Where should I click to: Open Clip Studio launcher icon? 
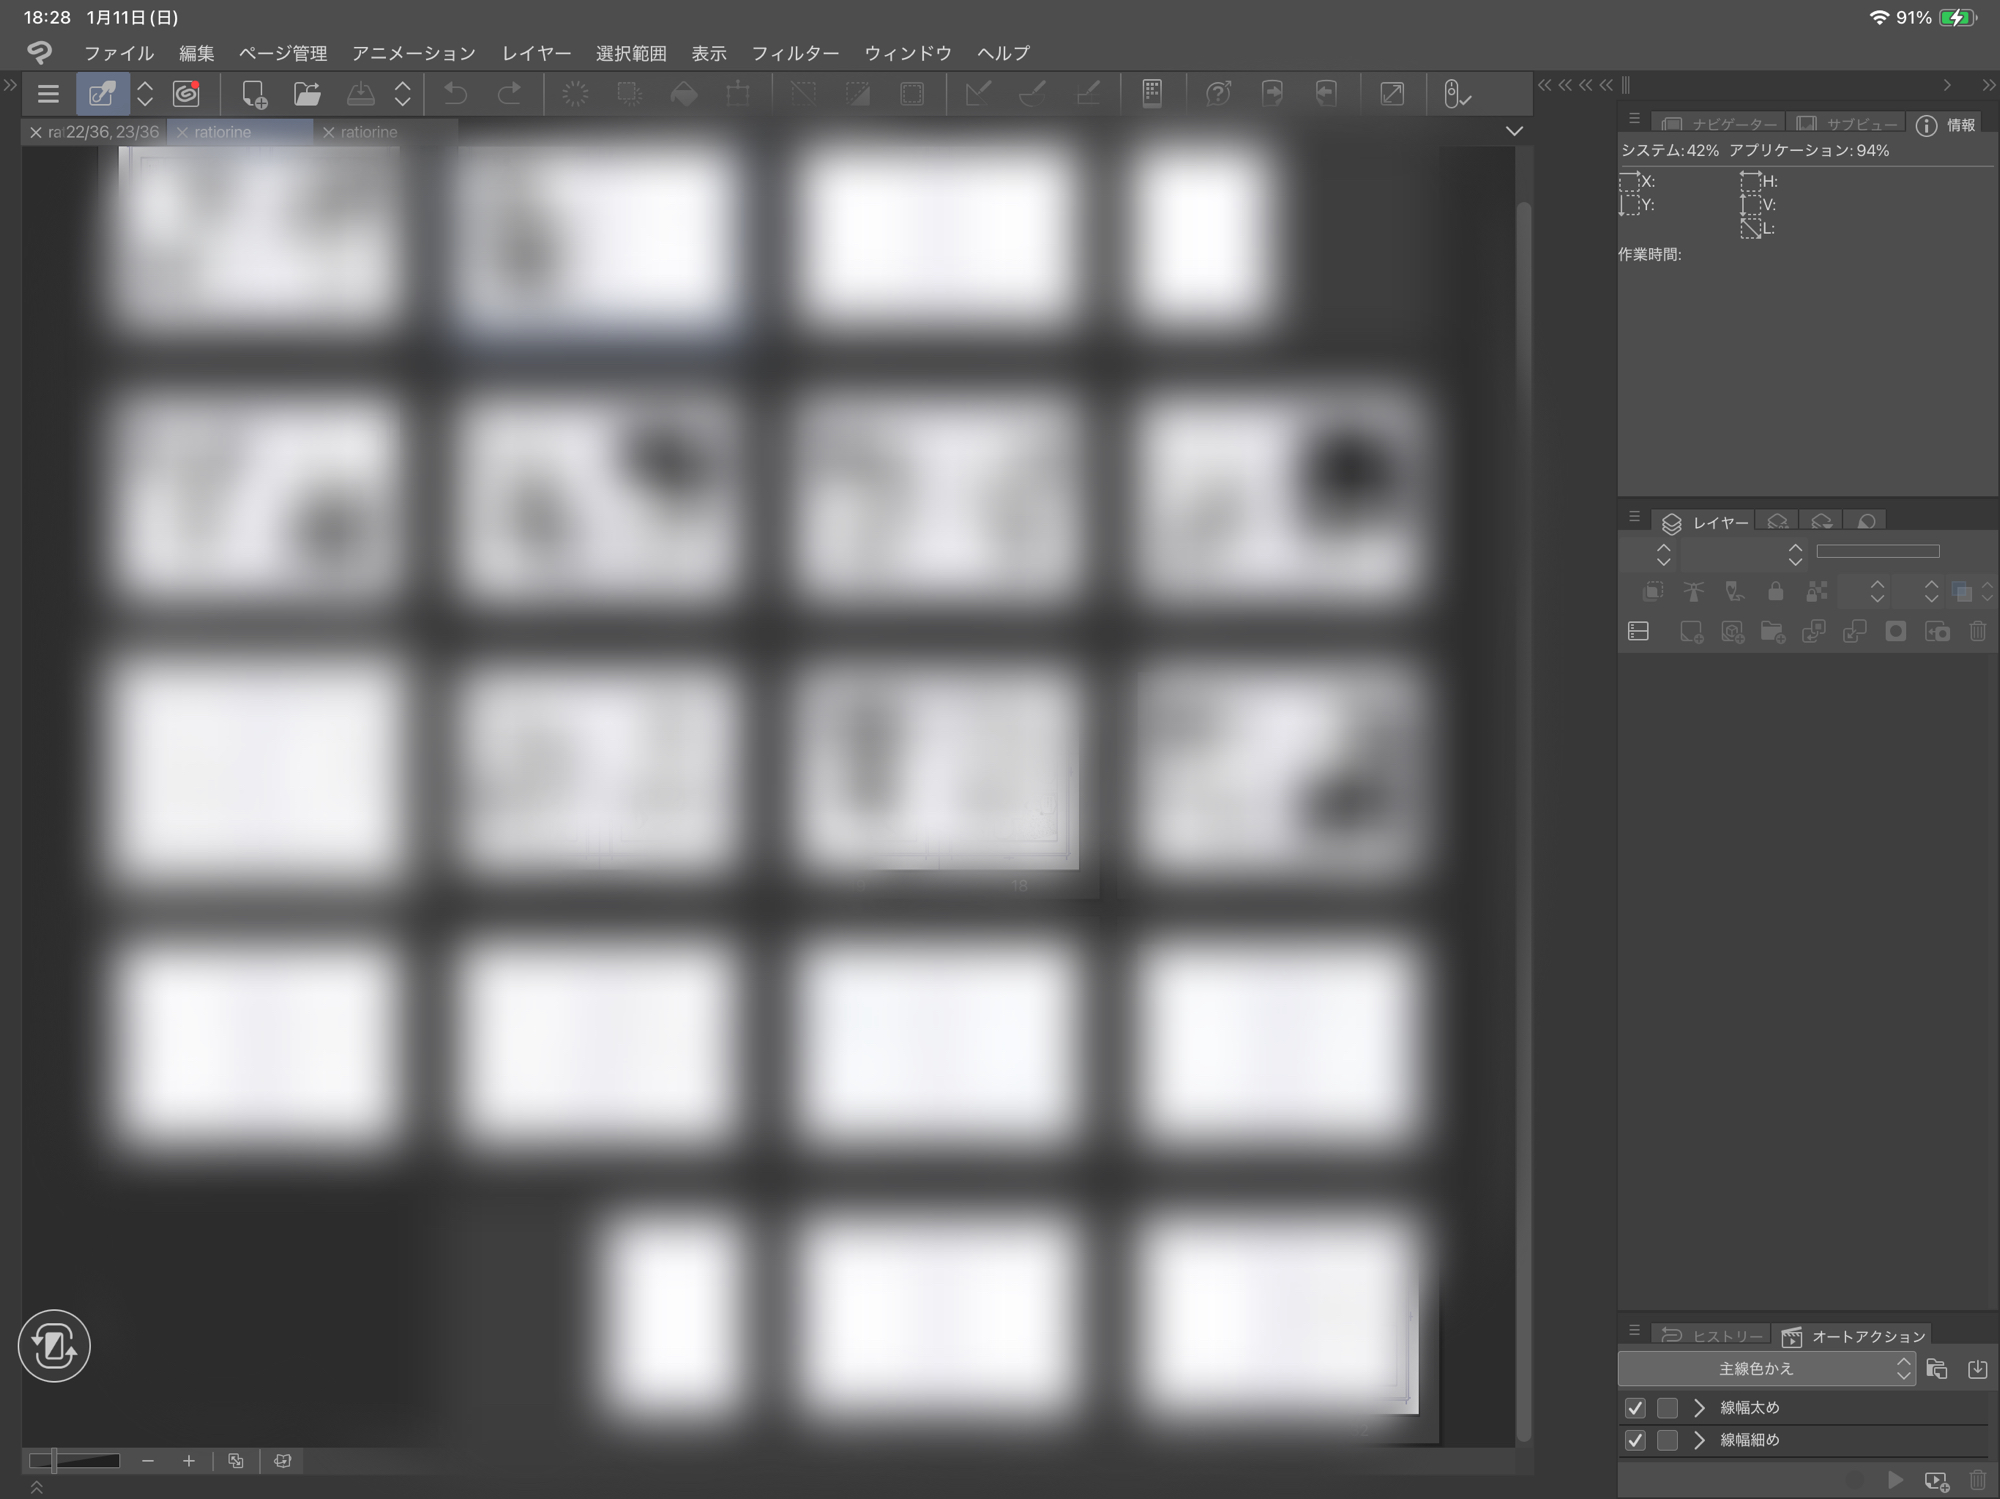pyautogui.click(x=187, y=94)
